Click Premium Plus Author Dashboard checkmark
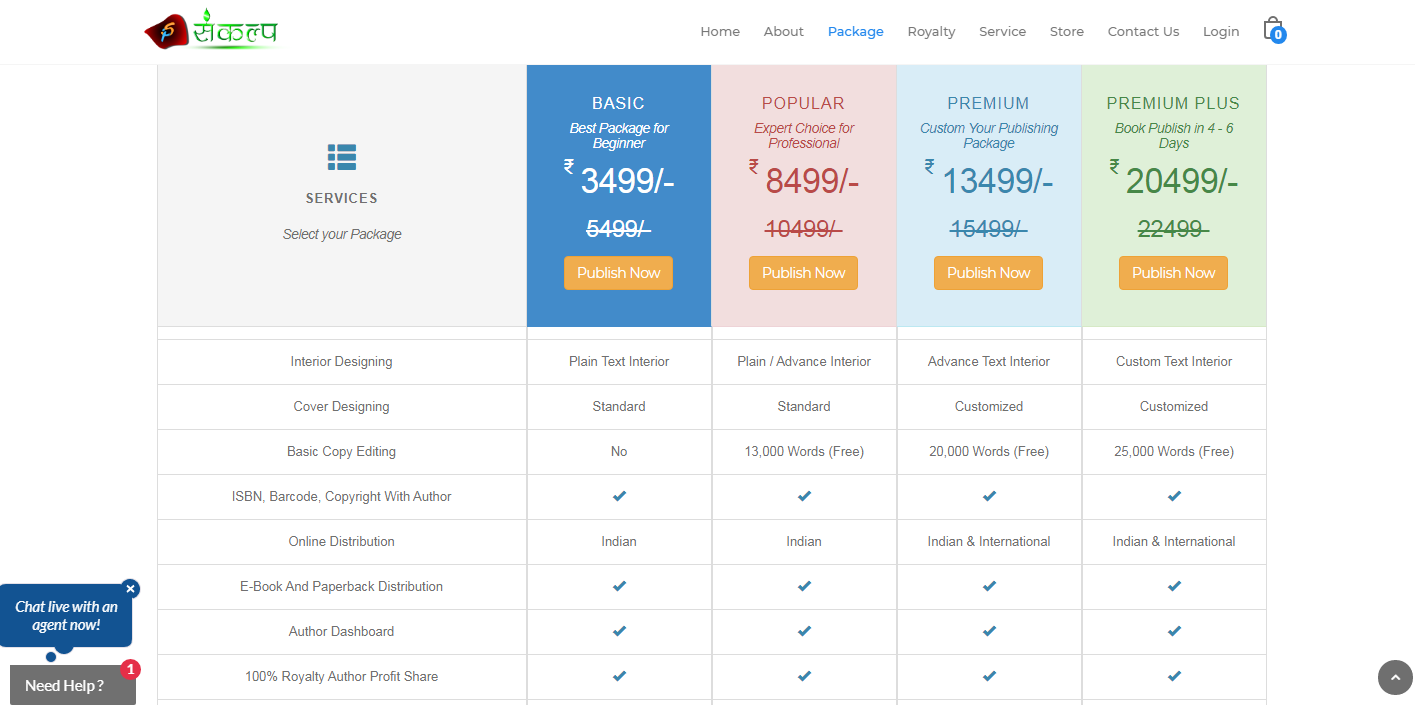Screen dimensions: 1415x705 (x=1174, y=631)
